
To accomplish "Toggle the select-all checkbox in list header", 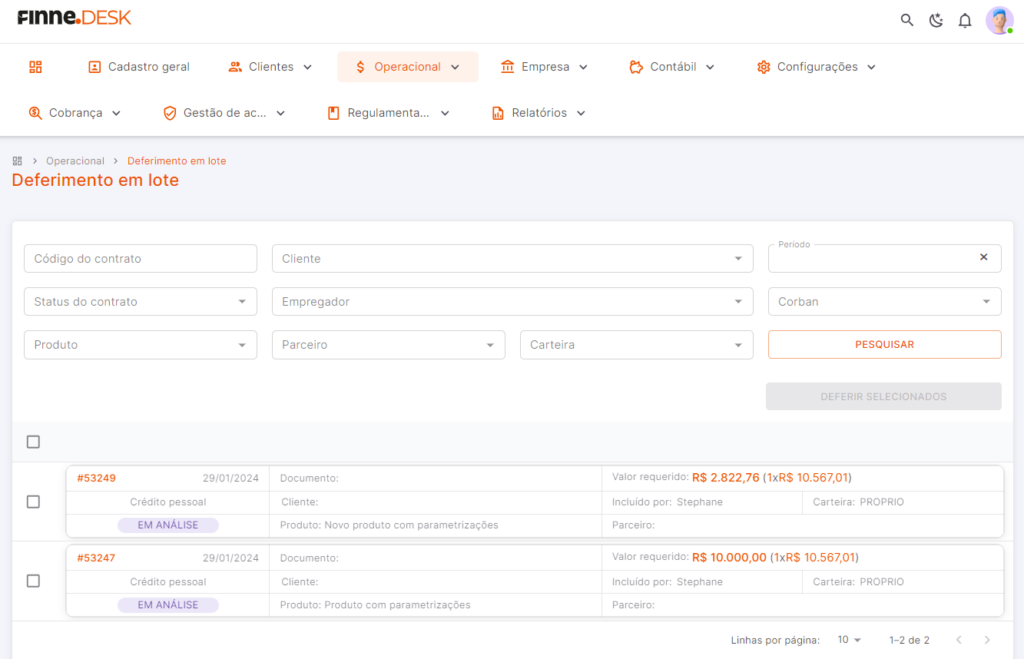I will 33,442.
